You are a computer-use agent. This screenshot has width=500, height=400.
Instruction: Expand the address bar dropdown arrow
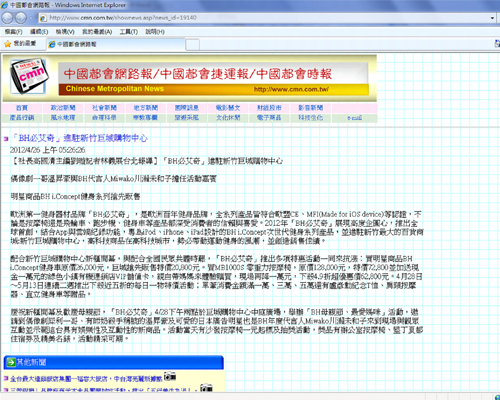(492, 18)
